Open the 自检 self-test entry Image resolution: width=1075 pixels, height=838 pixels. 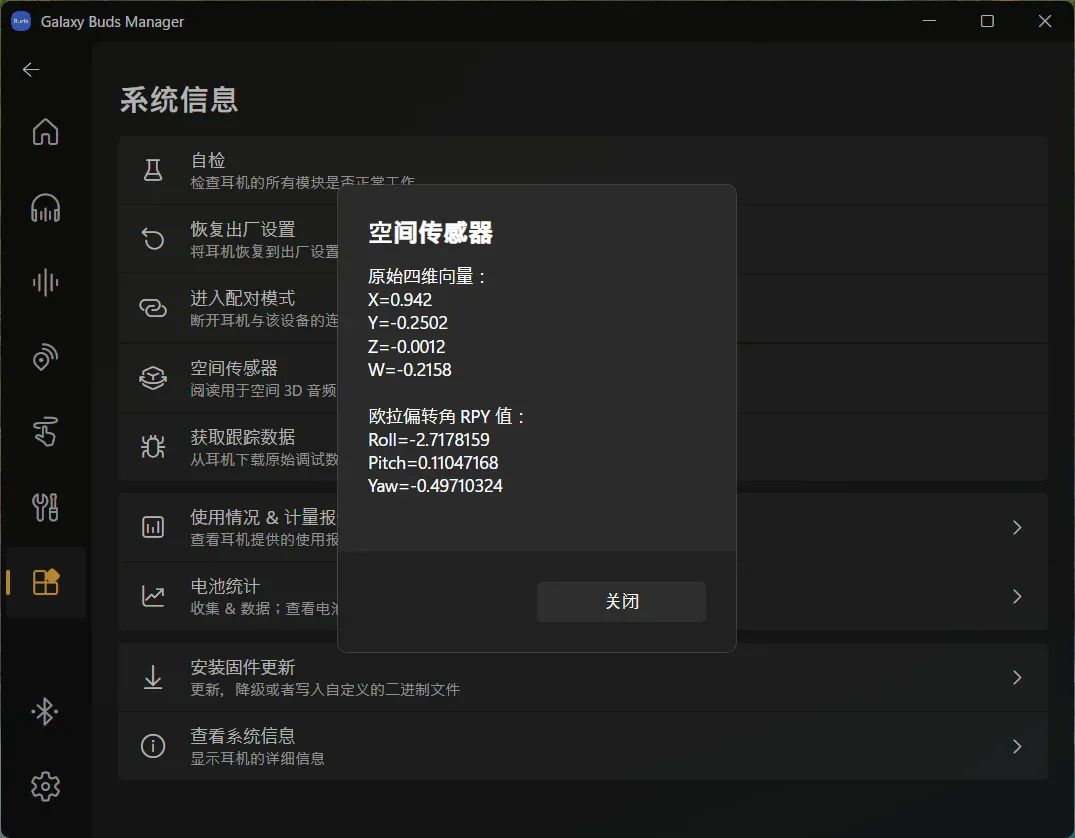pos(583,170)
